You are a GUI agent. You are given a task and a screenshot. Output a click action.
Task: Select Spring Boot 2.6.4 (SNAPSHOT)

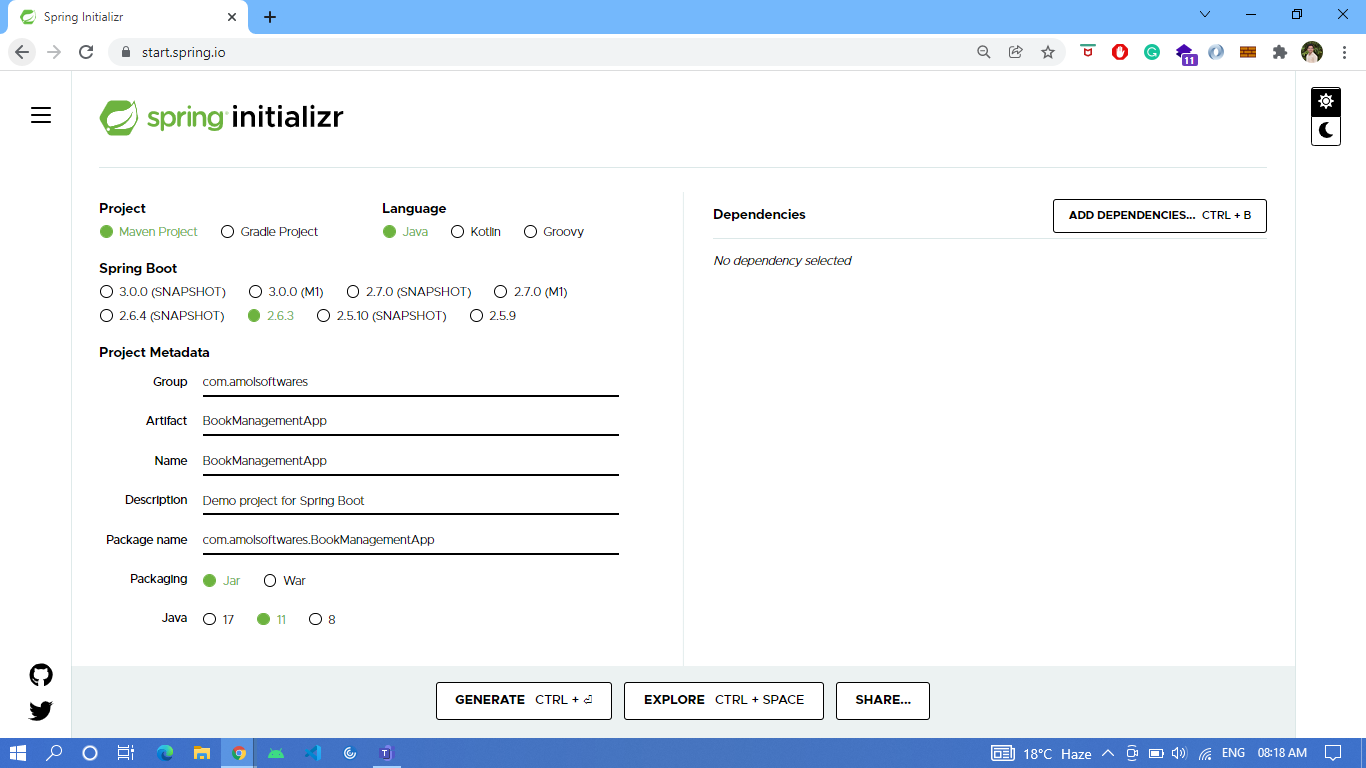(x=162, y=316)
